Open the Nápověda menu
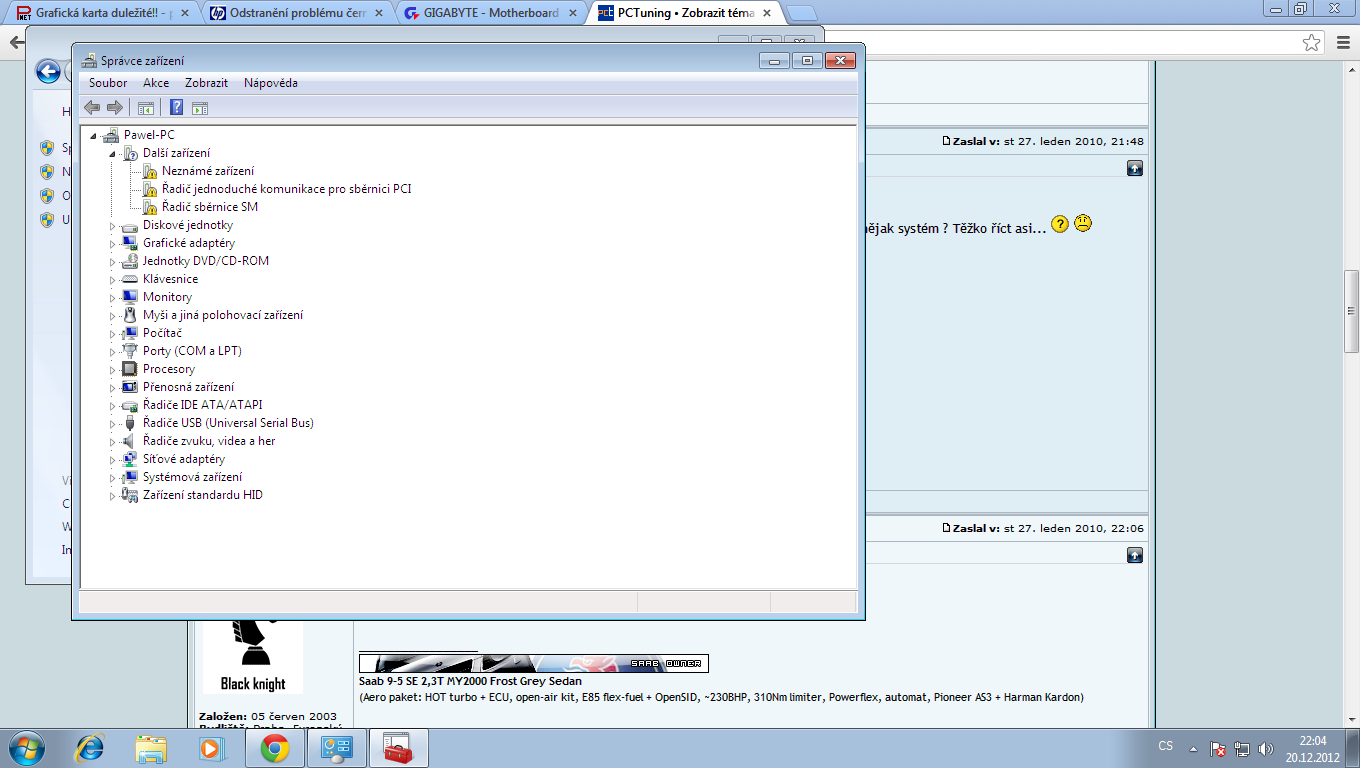Viewport: 1360px width, 768px height. tap(271, 83)
